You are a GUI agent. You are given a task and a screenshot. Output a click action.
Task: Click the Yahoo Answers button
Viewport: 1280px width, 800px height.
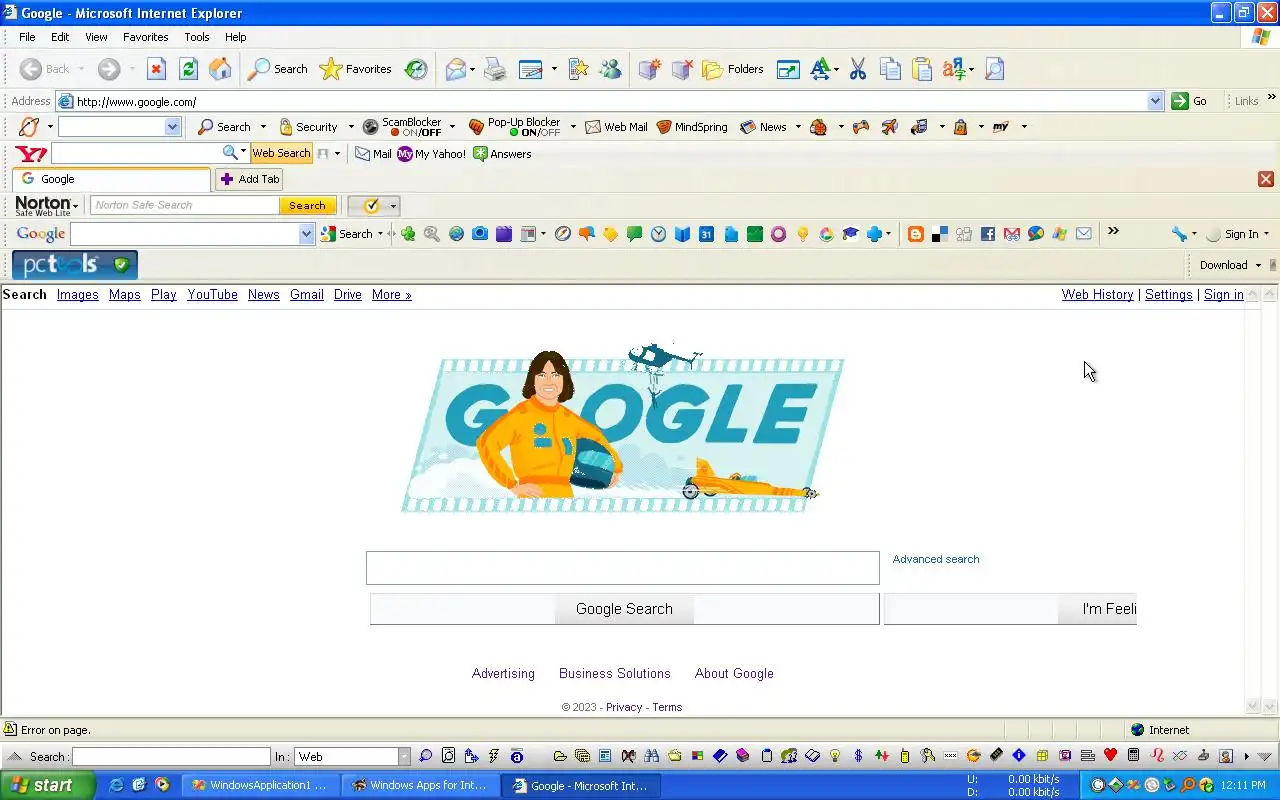click(x=502, y=154)
